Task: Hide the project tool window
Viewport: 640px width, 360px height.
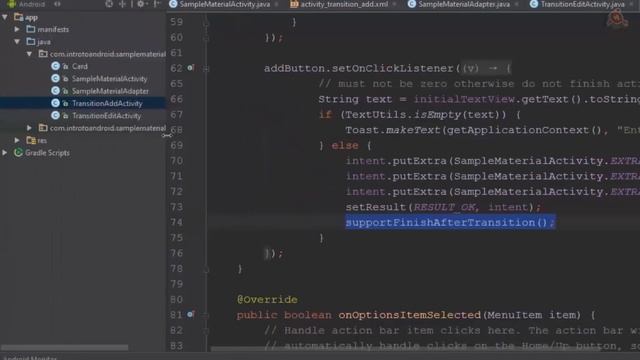Action: click(x=157, y=4)
